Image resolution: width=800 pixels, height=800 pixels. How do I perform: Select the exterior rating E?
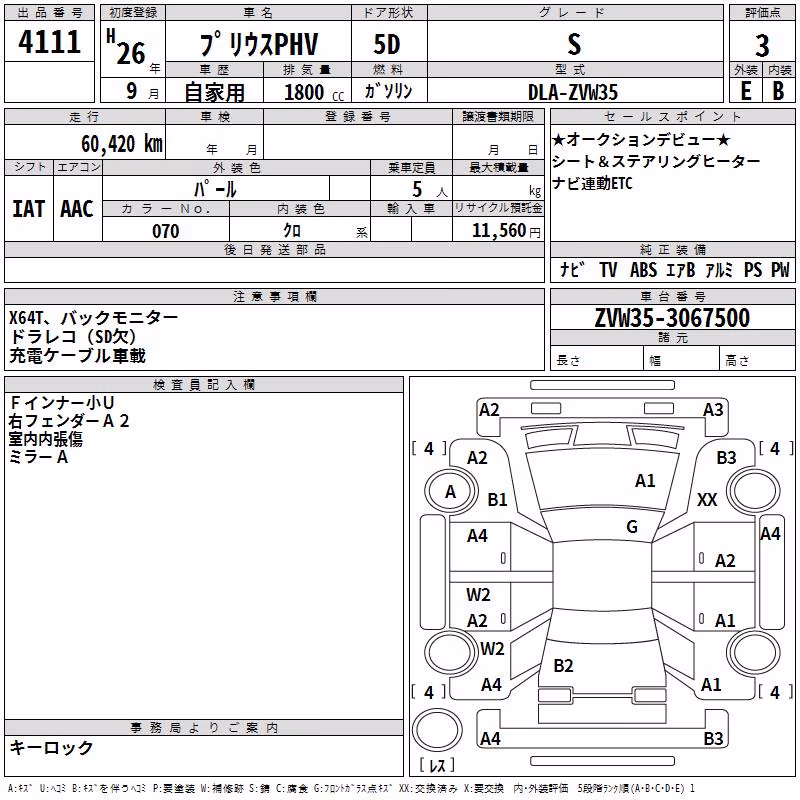point(745,91)
